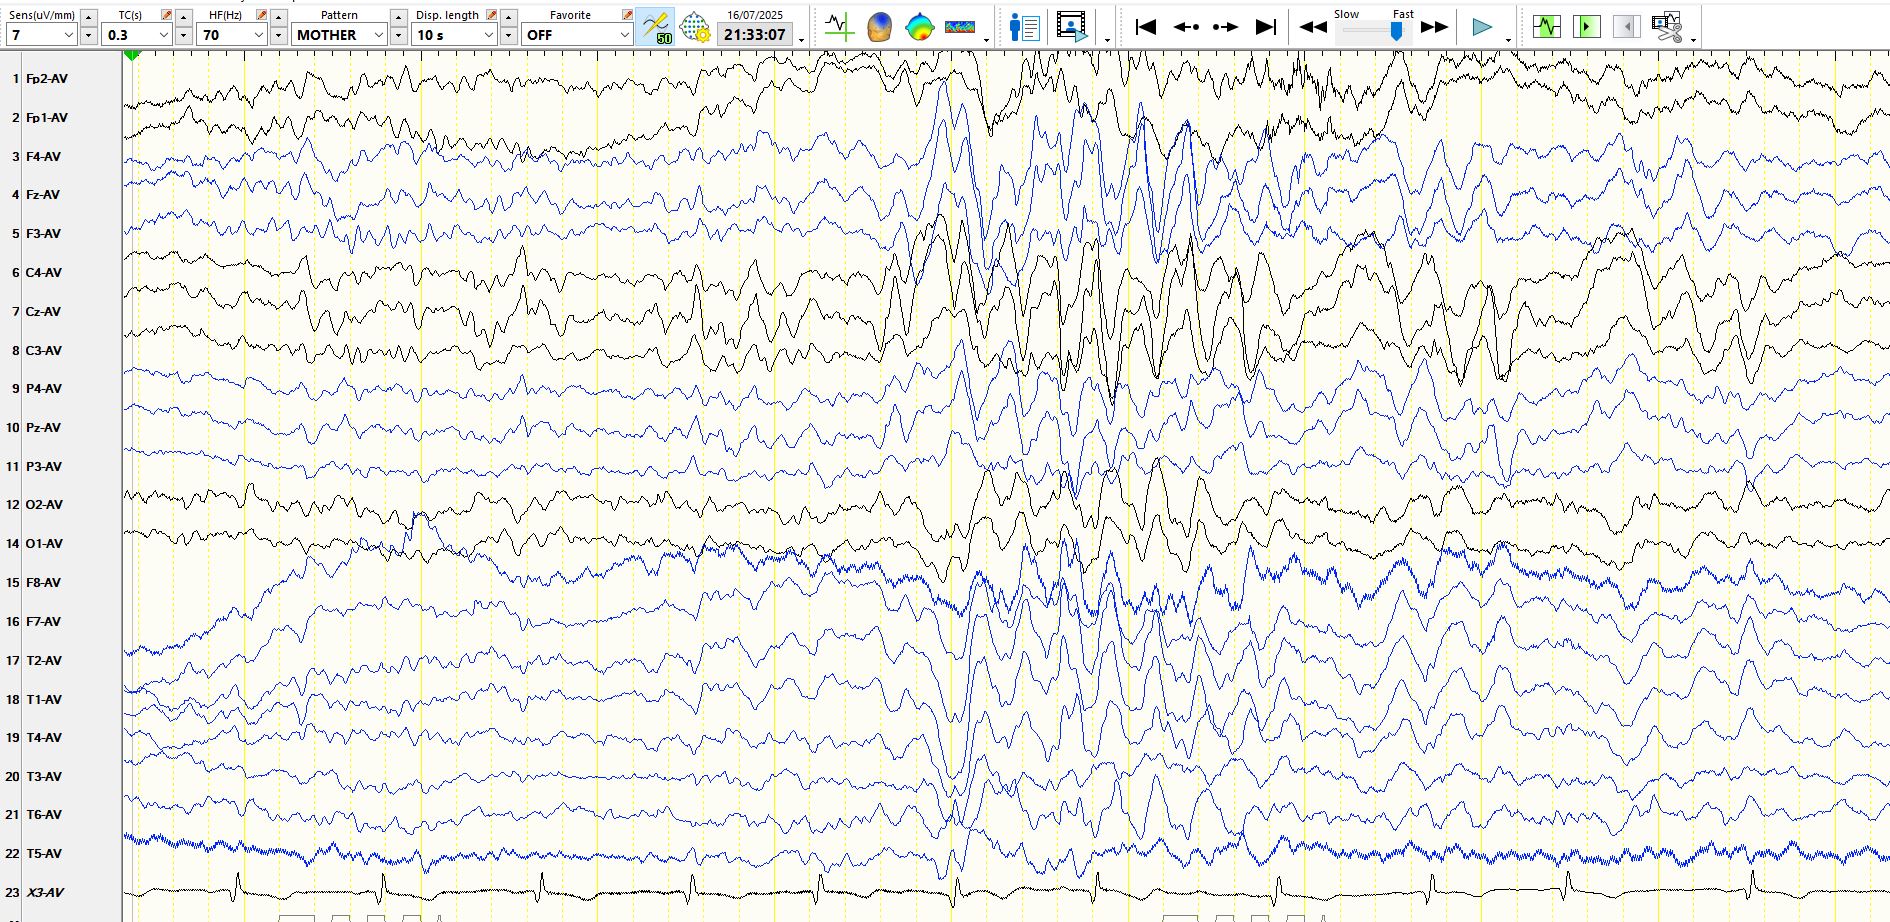The height and width of the screenshot is (922, 1890).
Task: Click the TC(s) down arrow stepper
Action: point(183,36)
